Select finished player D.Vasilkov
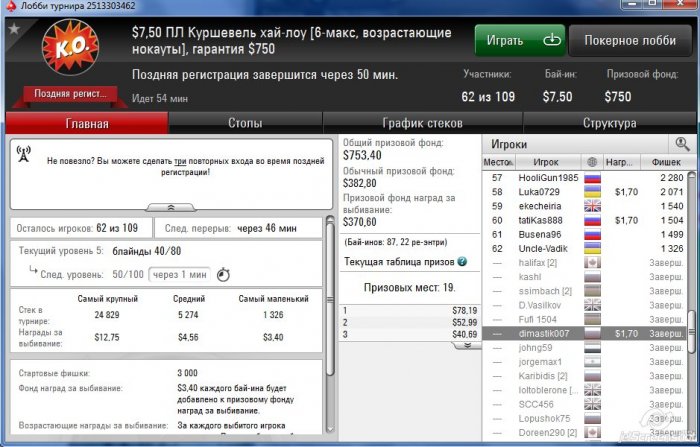The width and height of the screenshot is (700, 447). point(584,305)
